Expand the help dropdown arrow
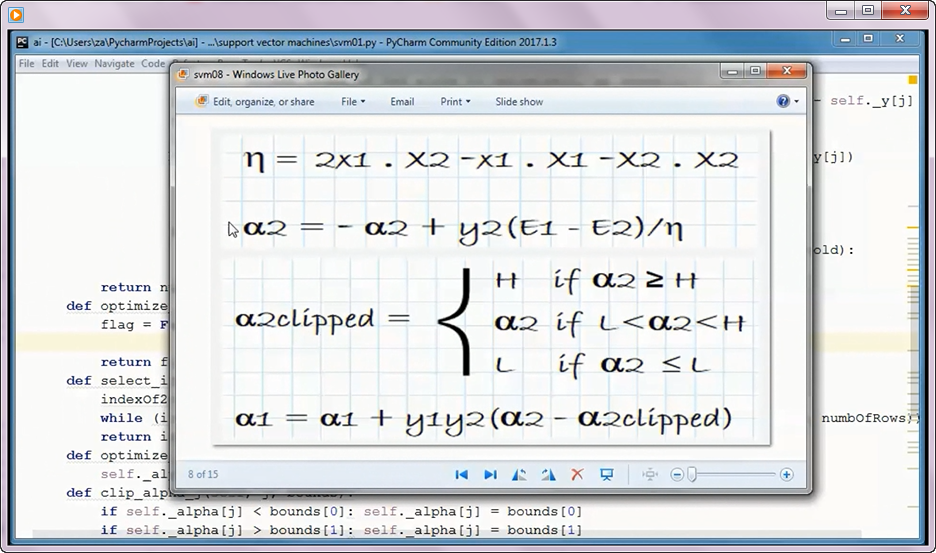The width and height of the screenshot is (936, 553). pos(796,102)
